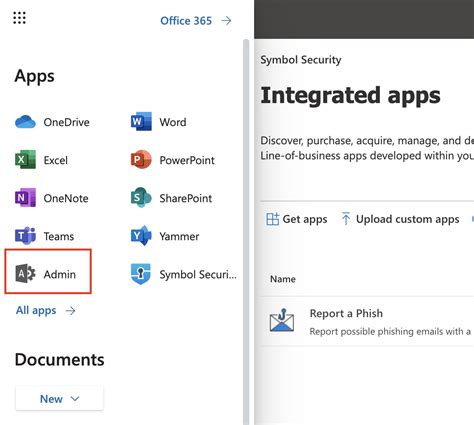Viewport: 474px width, 425px height.
Task: Open the OneNote app icon
Action: click(x=25, y=198)
